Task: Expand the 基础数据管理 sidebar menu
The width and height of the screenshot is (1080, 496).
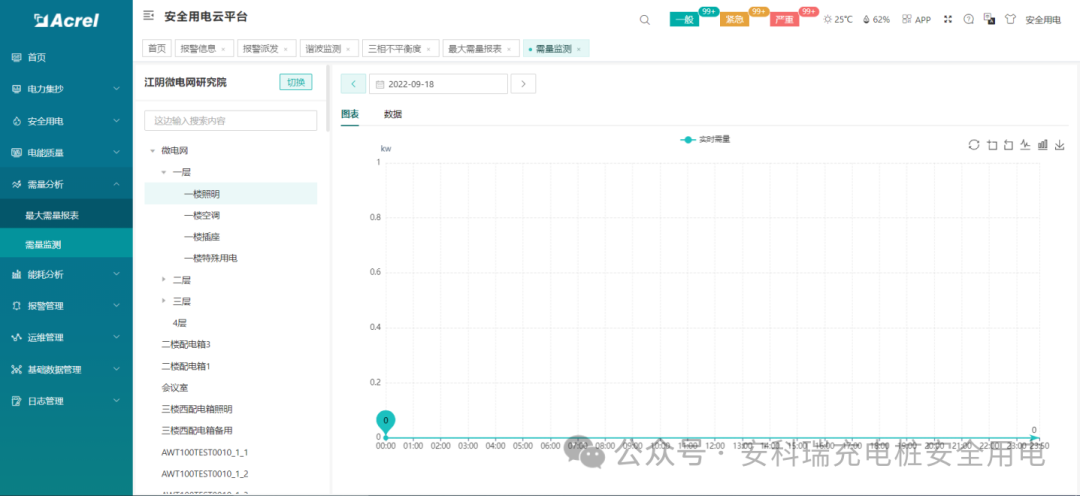Action: point(66,369)
